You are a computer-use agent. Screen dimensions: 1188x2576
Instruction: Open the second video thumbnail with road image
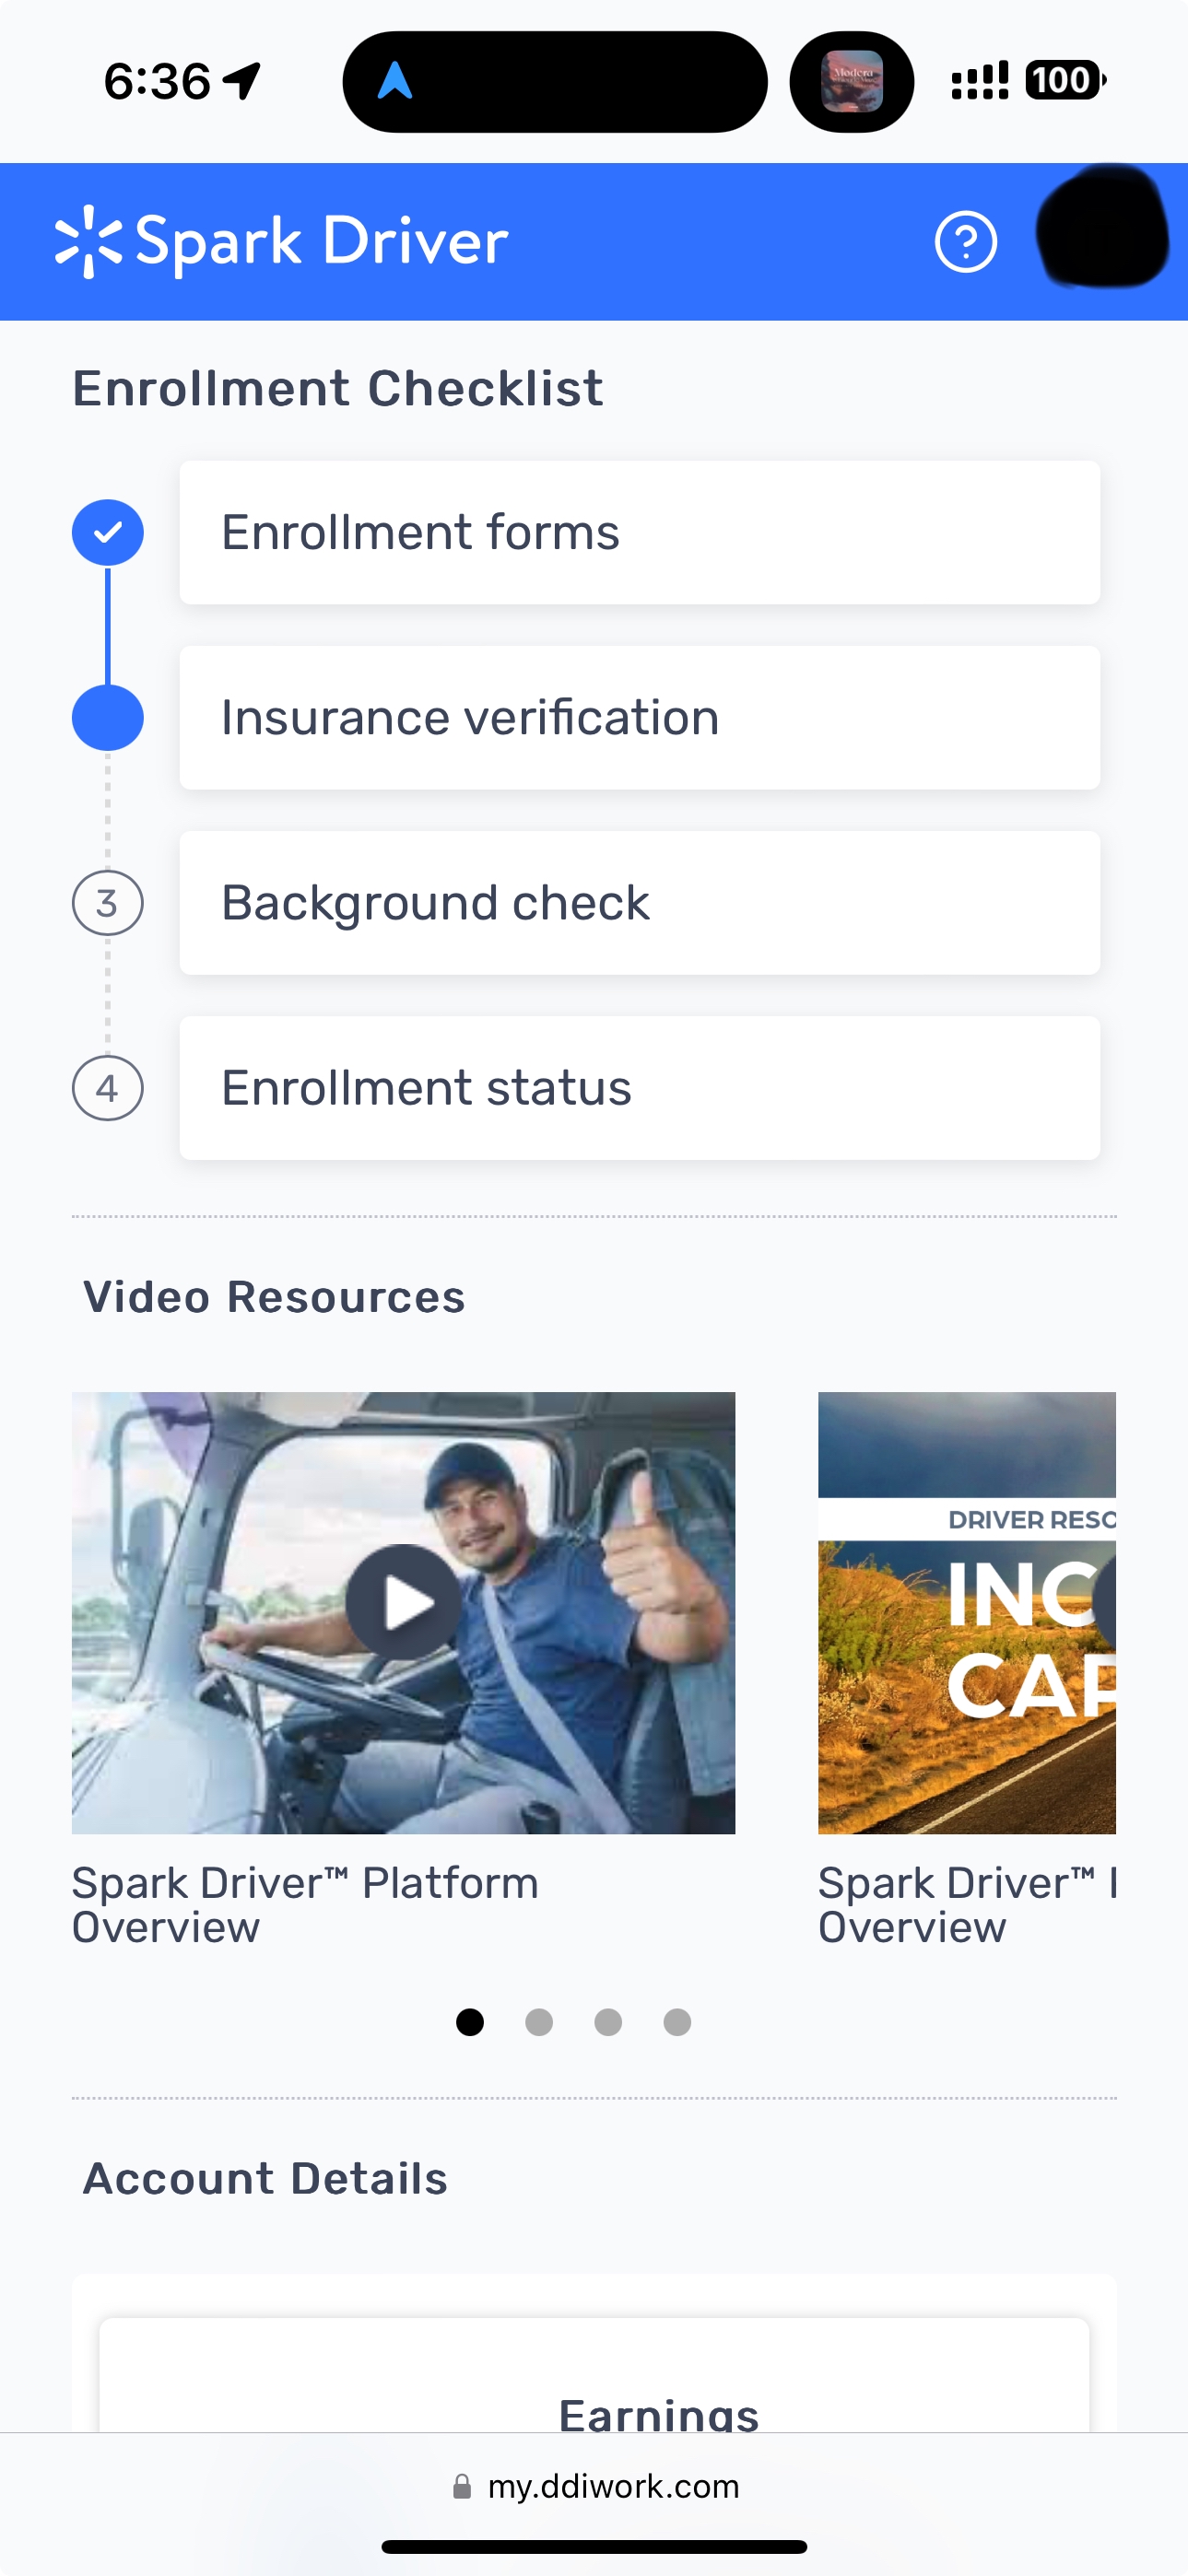point(967,1613)
